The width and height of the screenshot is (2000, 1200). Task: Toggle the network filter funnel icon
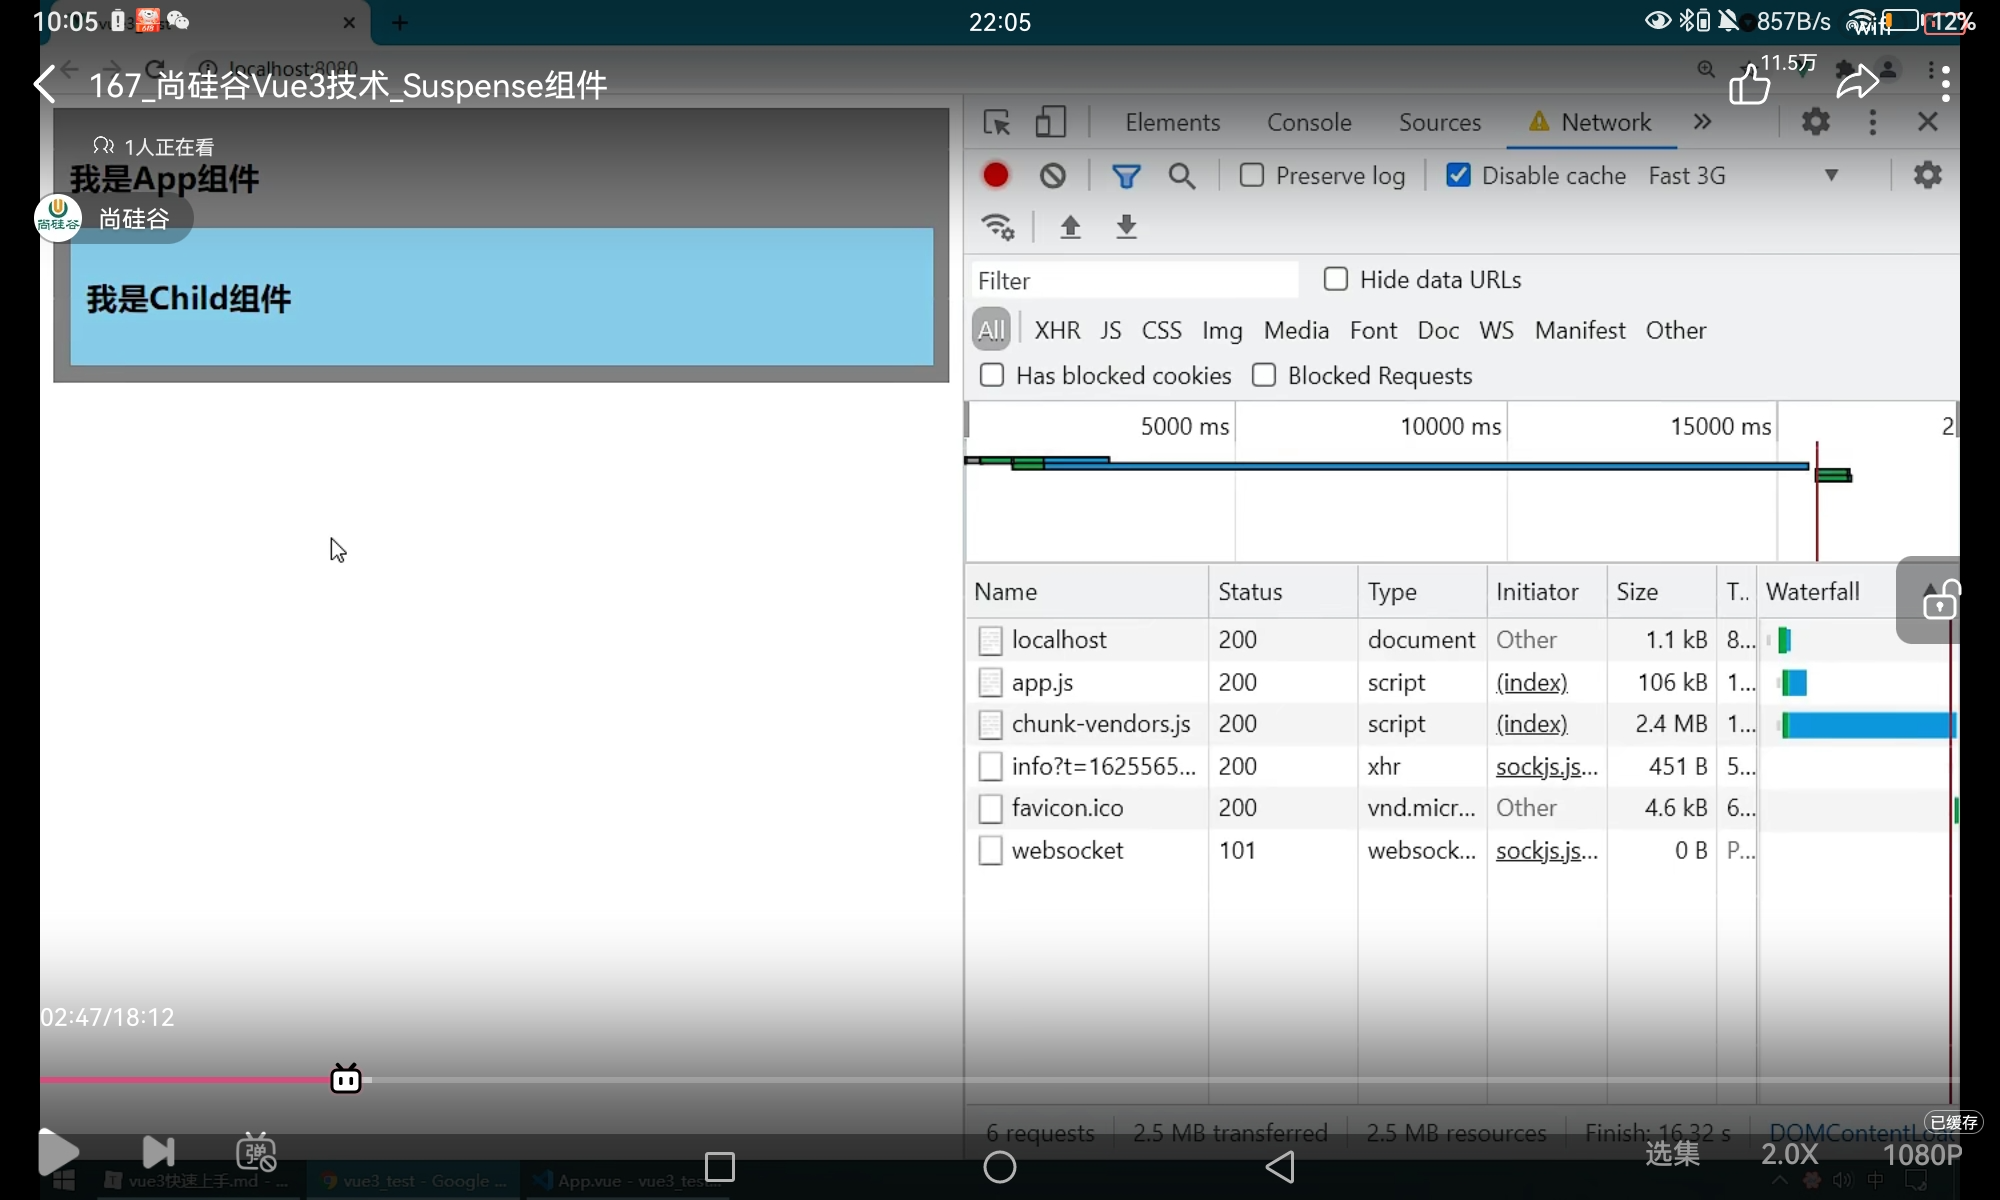coord(1126,176)
